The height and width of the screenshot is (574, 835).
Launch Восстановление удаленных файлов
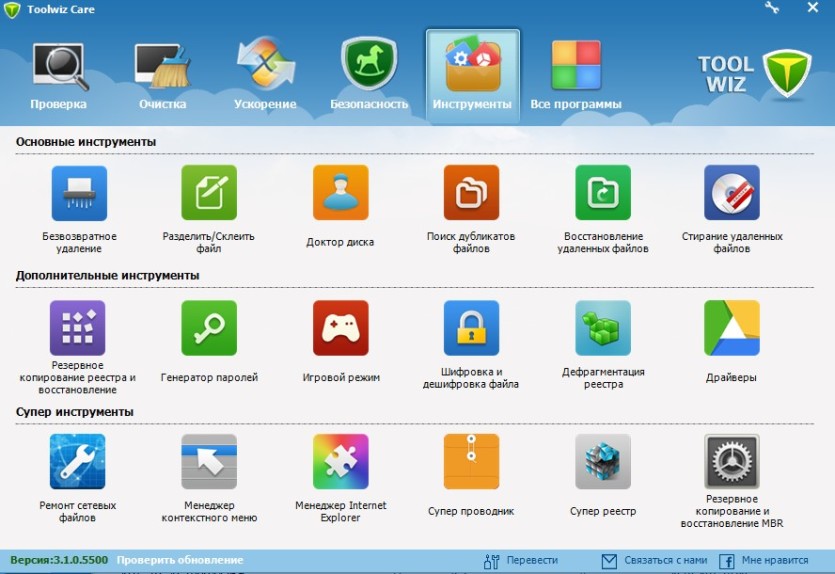pyautogui.click(x=603, y=193)
